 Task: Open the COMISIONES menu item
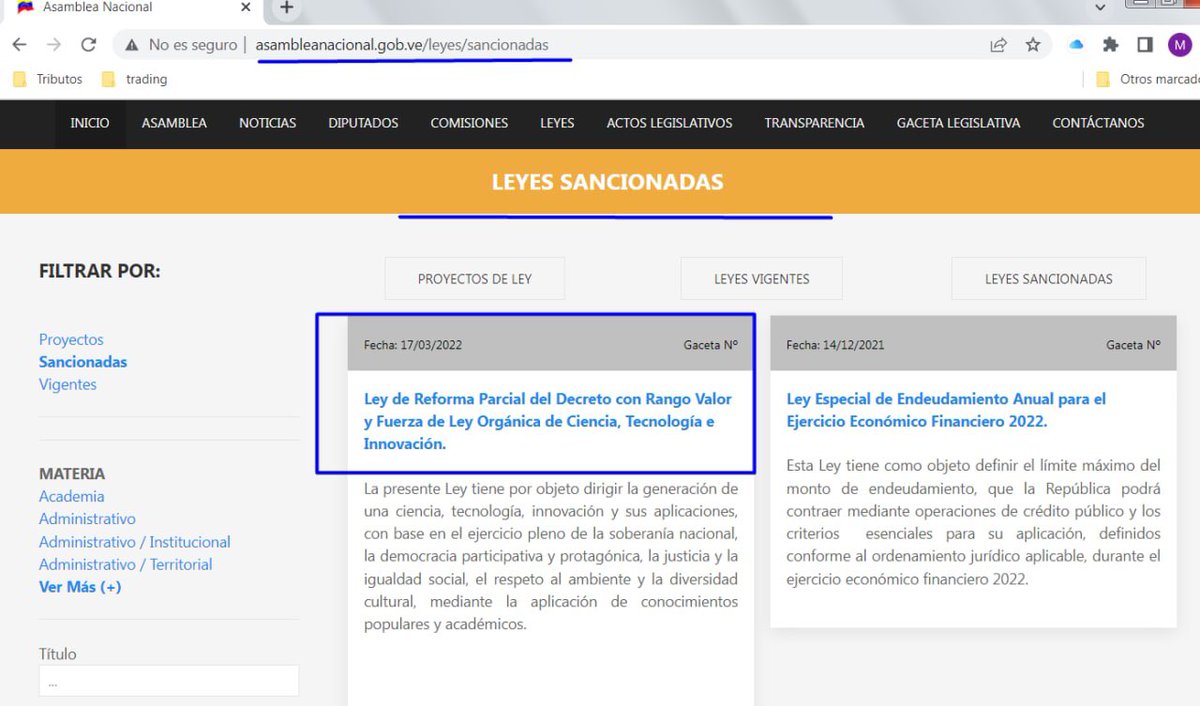coord(469,123)
